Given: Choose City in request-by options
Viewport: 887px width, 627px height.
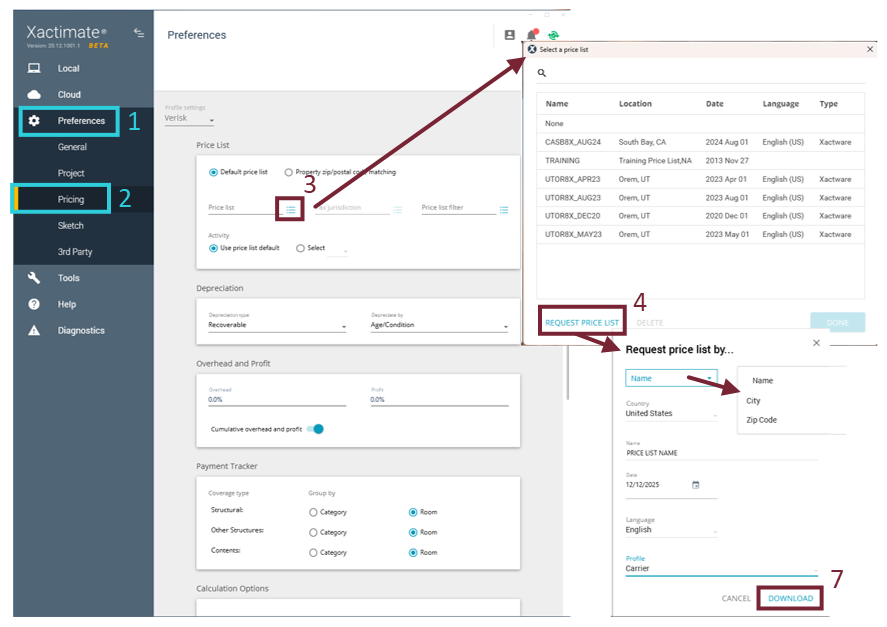Looking at the screenshot, I should coord(753,401).
